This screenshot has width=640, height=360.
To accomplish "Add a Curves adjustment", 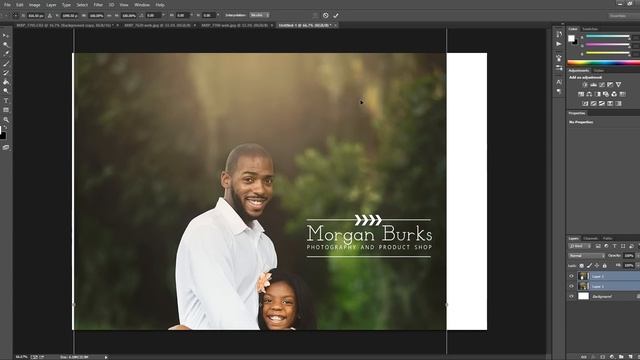I will click(x=602, y=84).
